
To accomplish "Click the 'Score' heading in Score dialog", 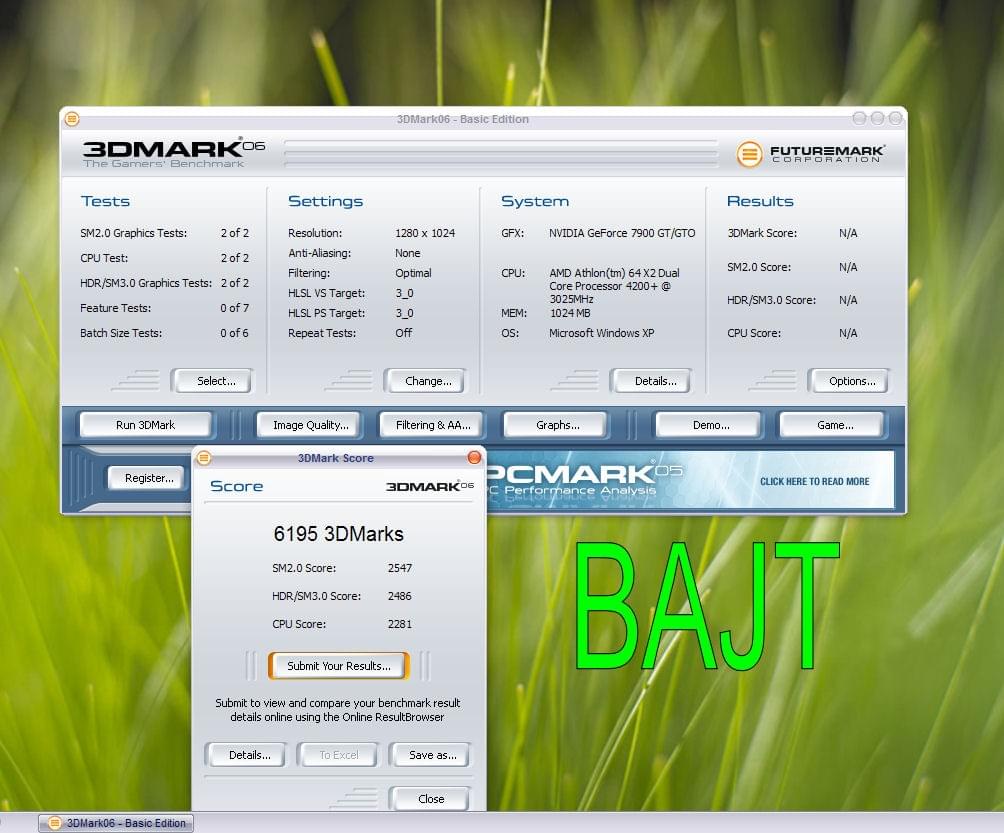I will (x=236, y=486).
